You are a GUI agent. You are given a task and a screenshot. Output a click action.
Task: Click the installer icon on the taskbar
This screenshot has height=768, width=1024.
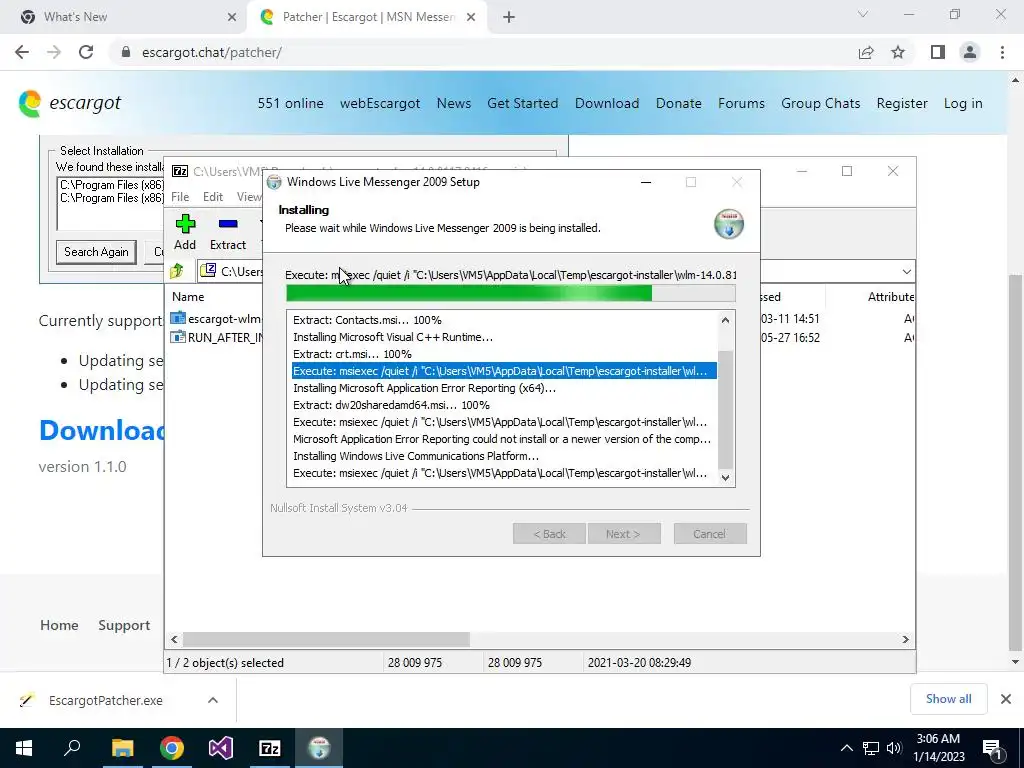[319, 748]
